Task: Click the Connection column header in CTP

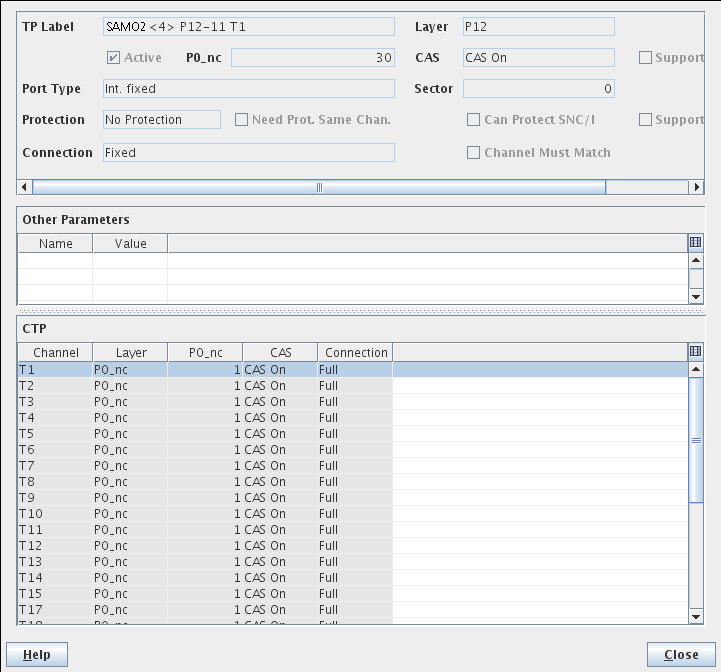Action: 355,353
